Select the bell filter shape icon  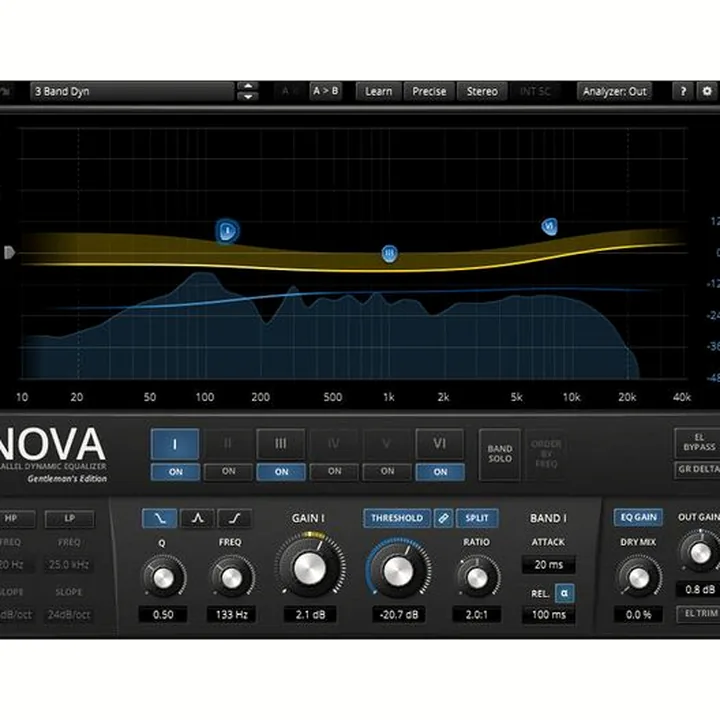[x=197, y=518]
